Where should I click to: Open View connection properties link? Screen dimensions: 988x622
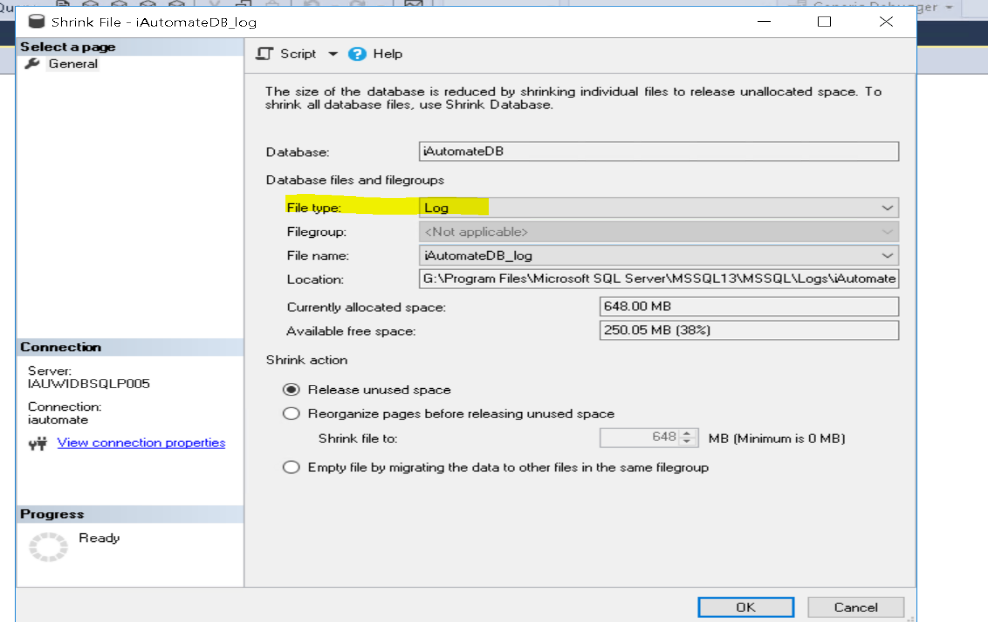141,442
